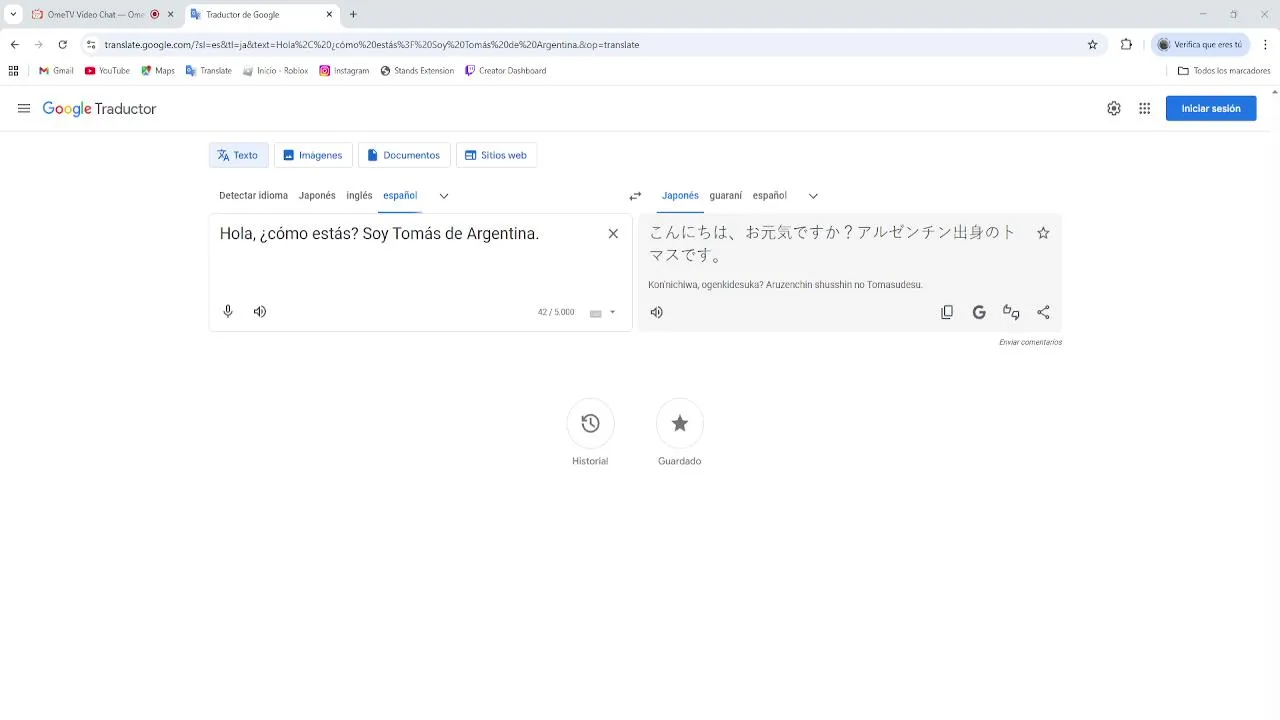Image resolution: width=1280 pixels, height=720 pixels.
Task: Open input tools dropdown arrow
Action: point(613,313)
